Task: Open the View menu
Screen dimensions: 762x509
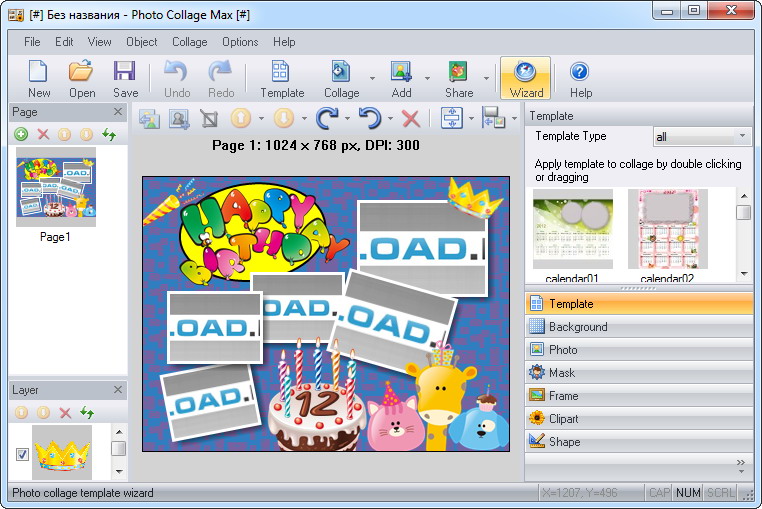Action: (x=99, y=42)
